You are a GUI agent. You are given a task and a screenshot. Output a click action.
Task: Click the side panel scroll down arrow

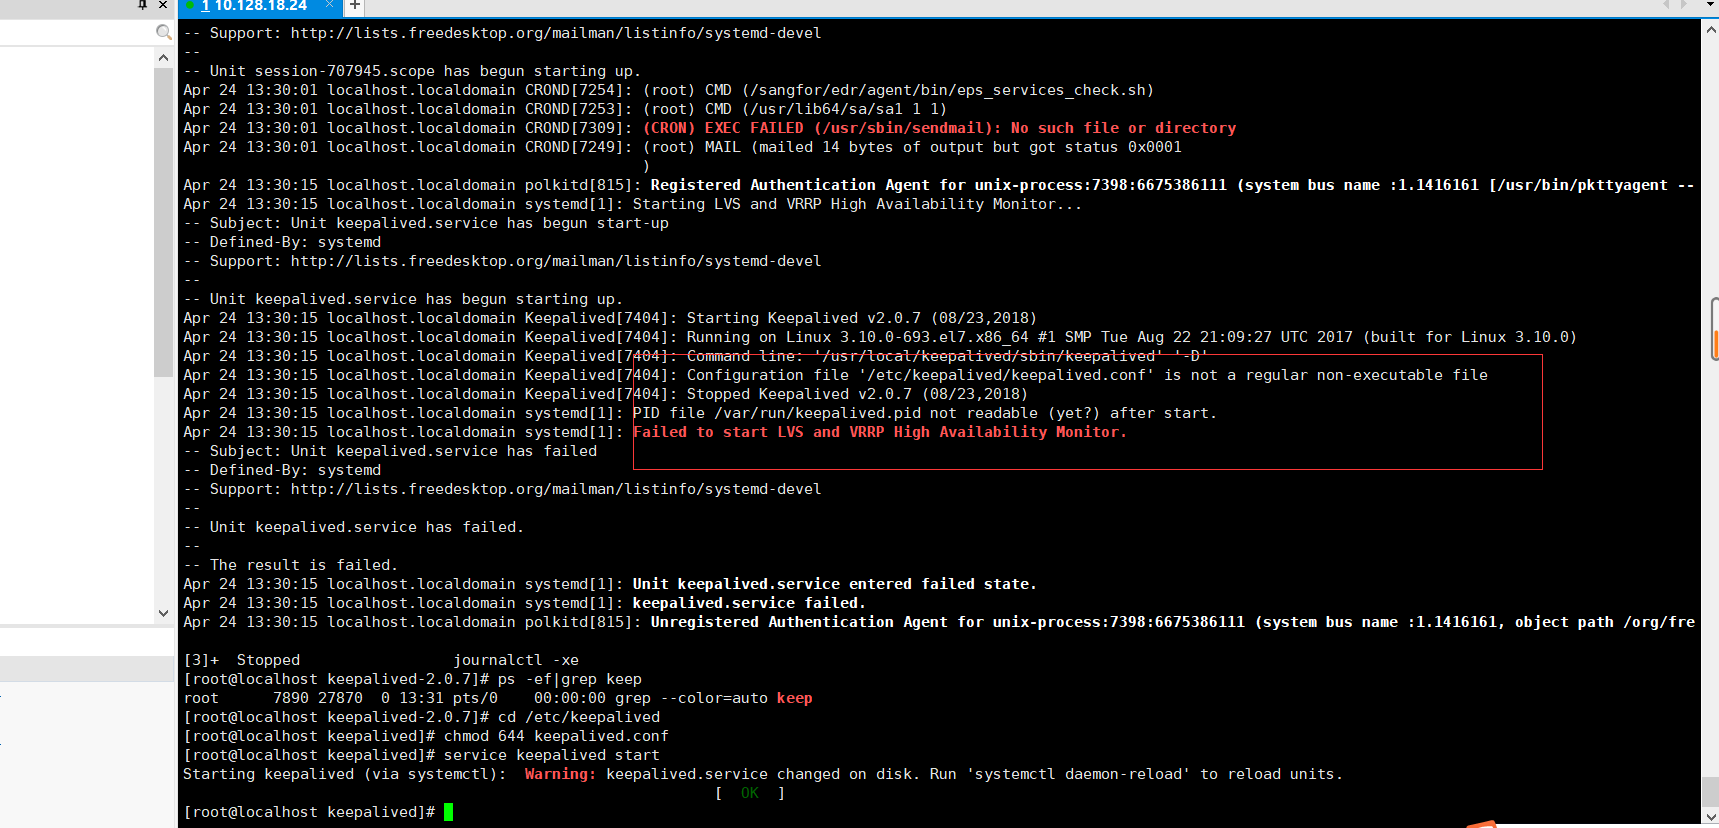tap(164, 613)
